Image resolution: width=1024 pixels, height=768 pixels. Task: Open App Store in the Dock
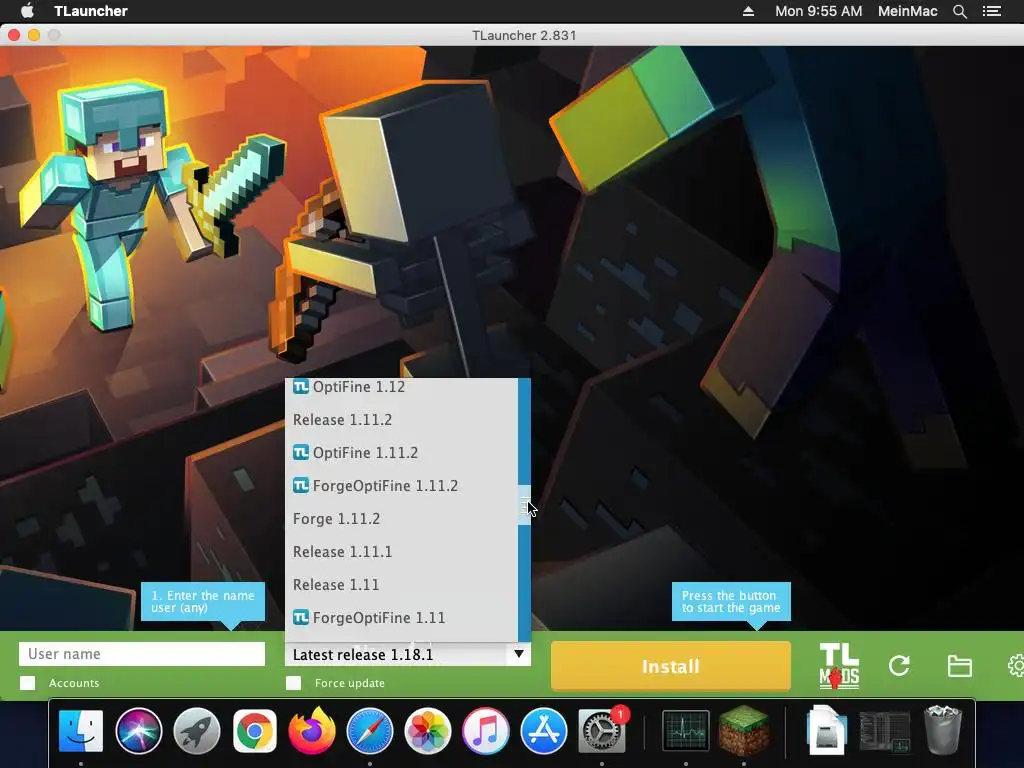pos(543,731)
